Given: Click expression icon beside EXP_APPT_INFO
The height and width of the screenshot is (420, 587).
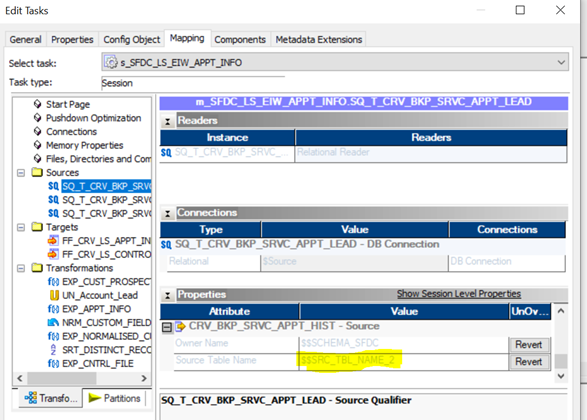Looking at the screenshot, I should click(53, 309).
